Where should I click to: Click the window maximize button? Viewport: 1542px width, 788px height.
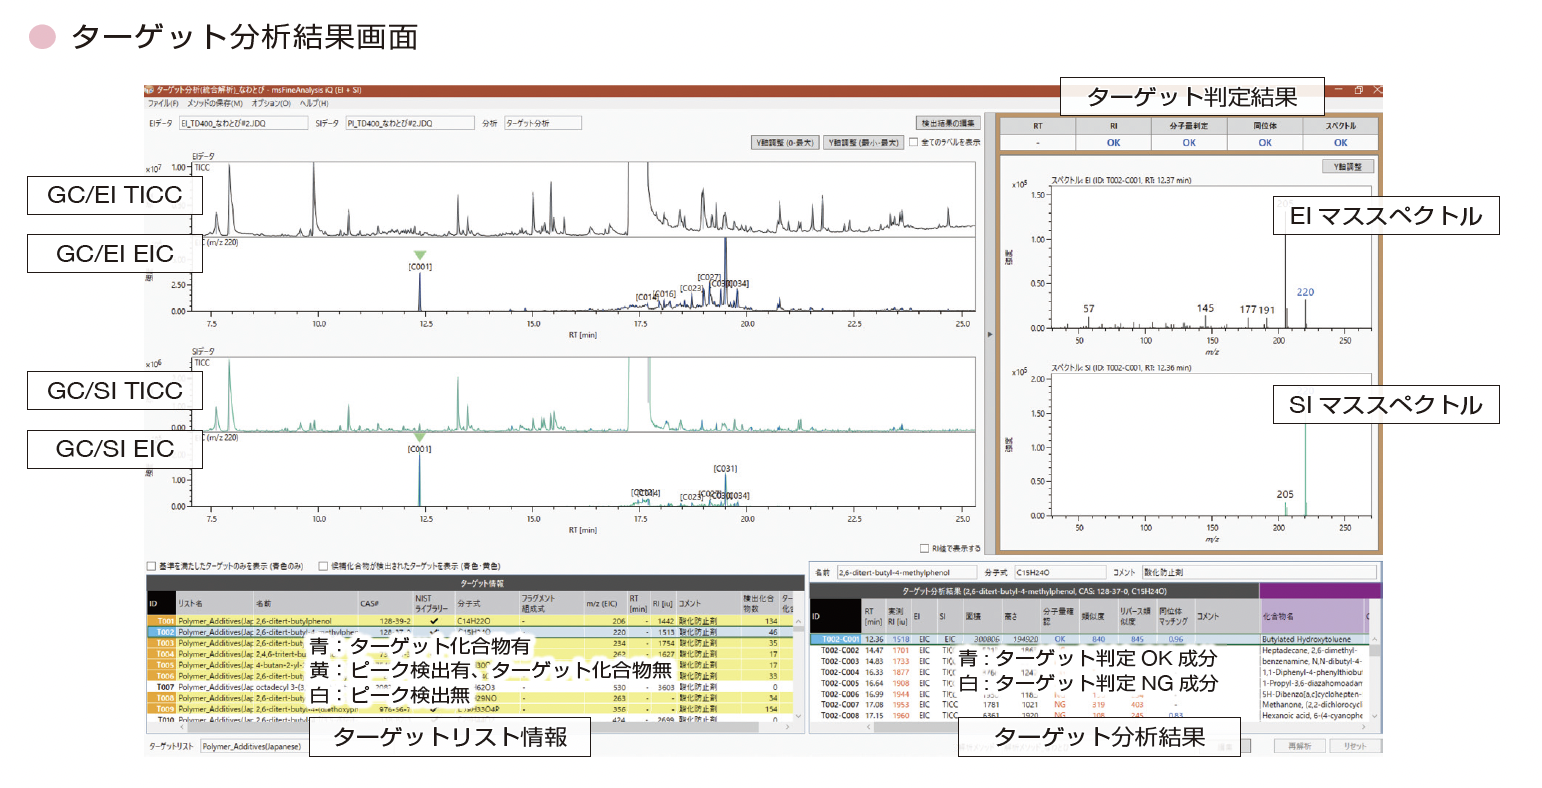pyautogui.click(x=1359, y=90)
